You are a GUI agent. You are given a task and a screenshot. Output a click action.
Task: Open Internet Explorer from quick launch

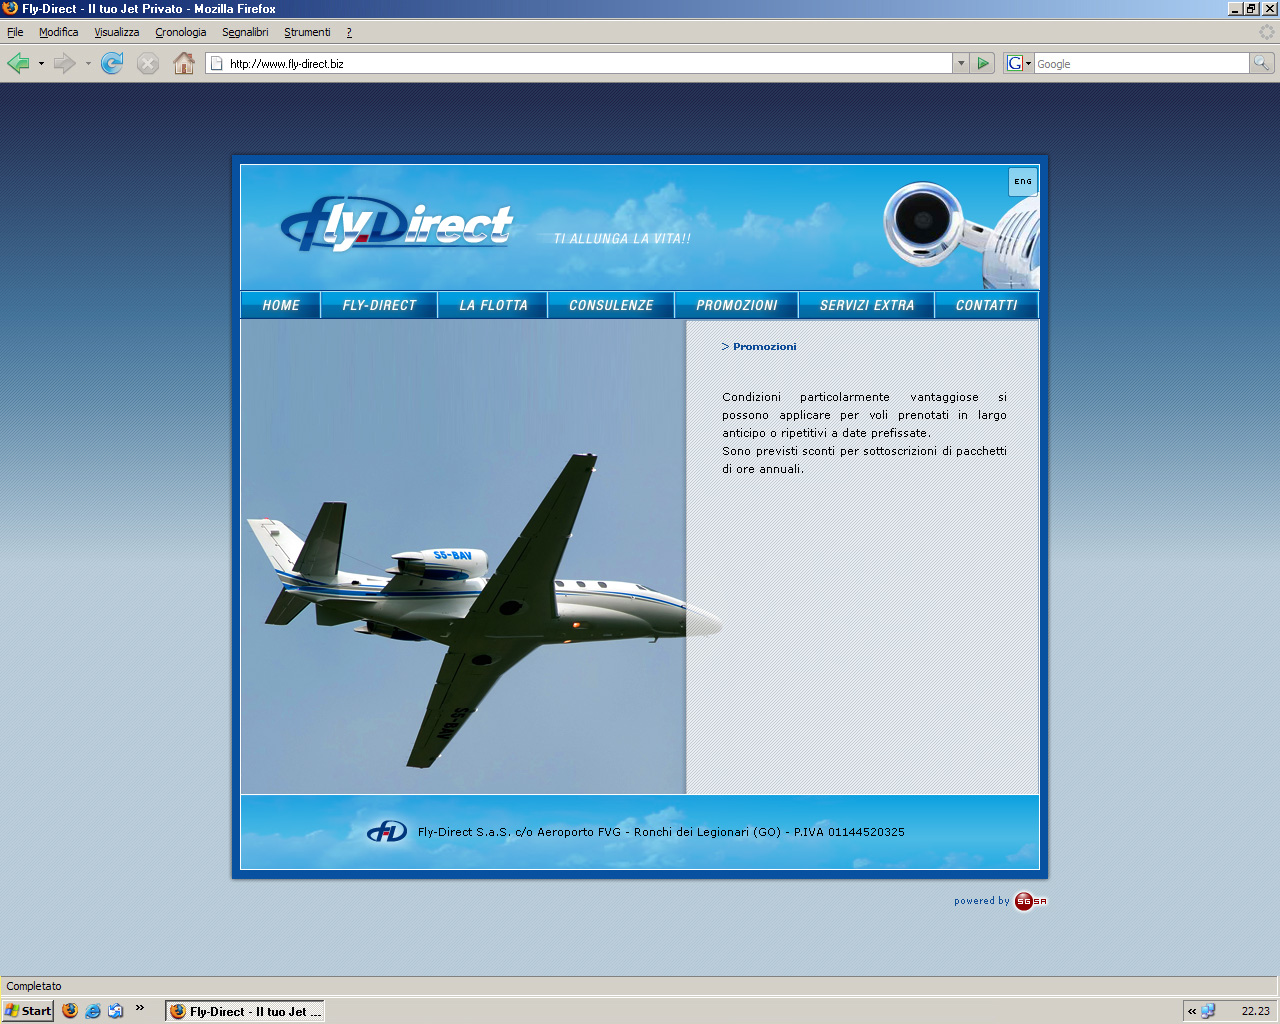(93, 1011)
